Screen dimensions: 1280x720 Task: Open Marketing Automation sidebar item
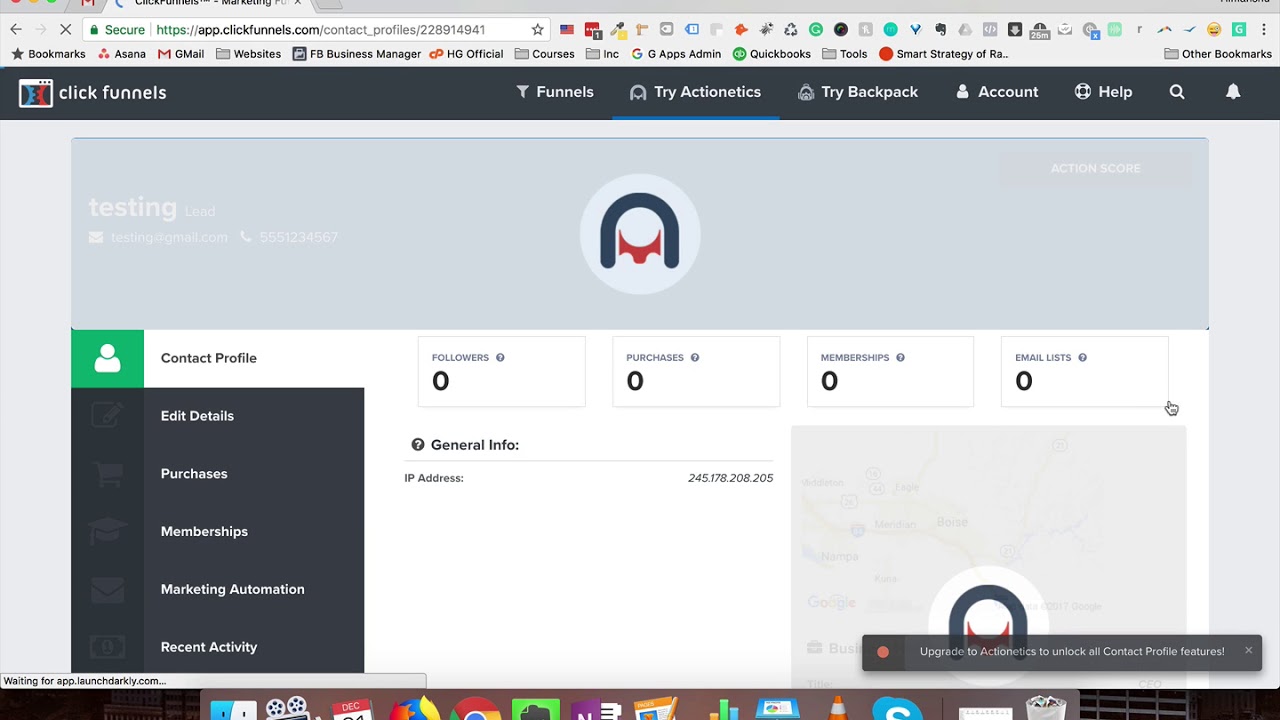pos(218,590)
